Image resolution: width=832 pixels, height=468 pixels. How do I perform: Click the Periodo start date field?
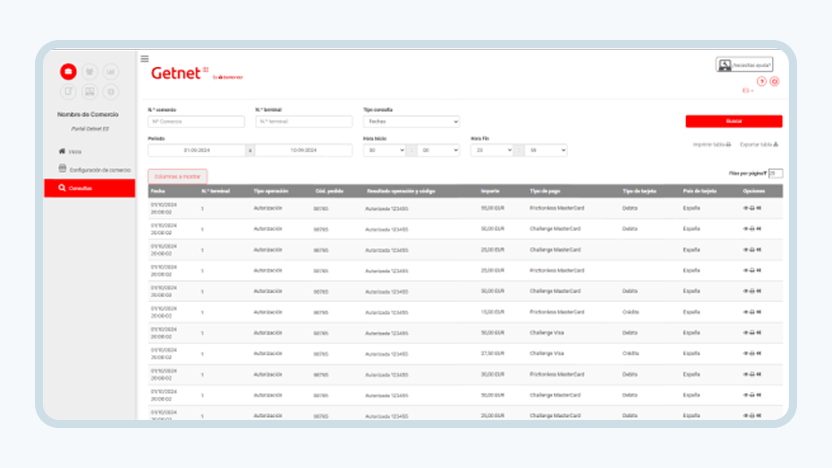pos(196,150)
